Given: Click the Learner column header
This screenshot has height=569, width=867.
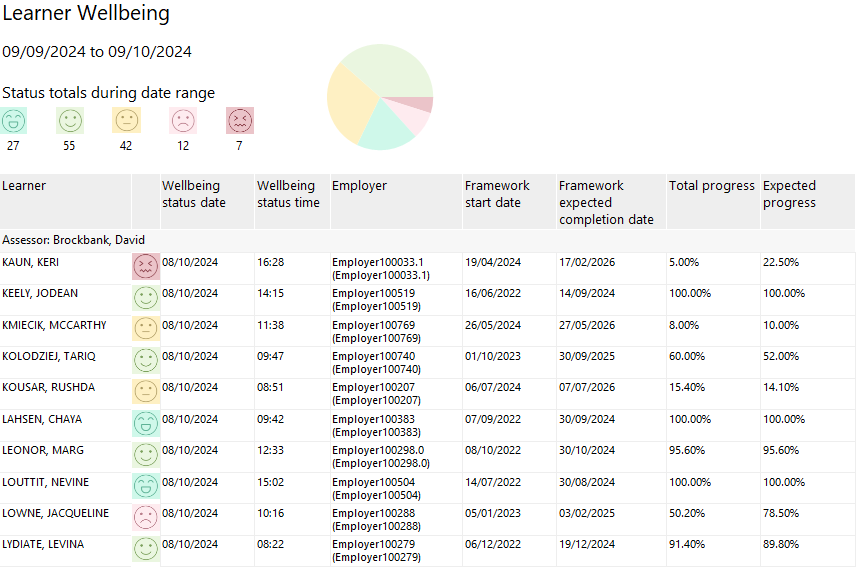Looking at the screenshot, I should pos(24,186).
